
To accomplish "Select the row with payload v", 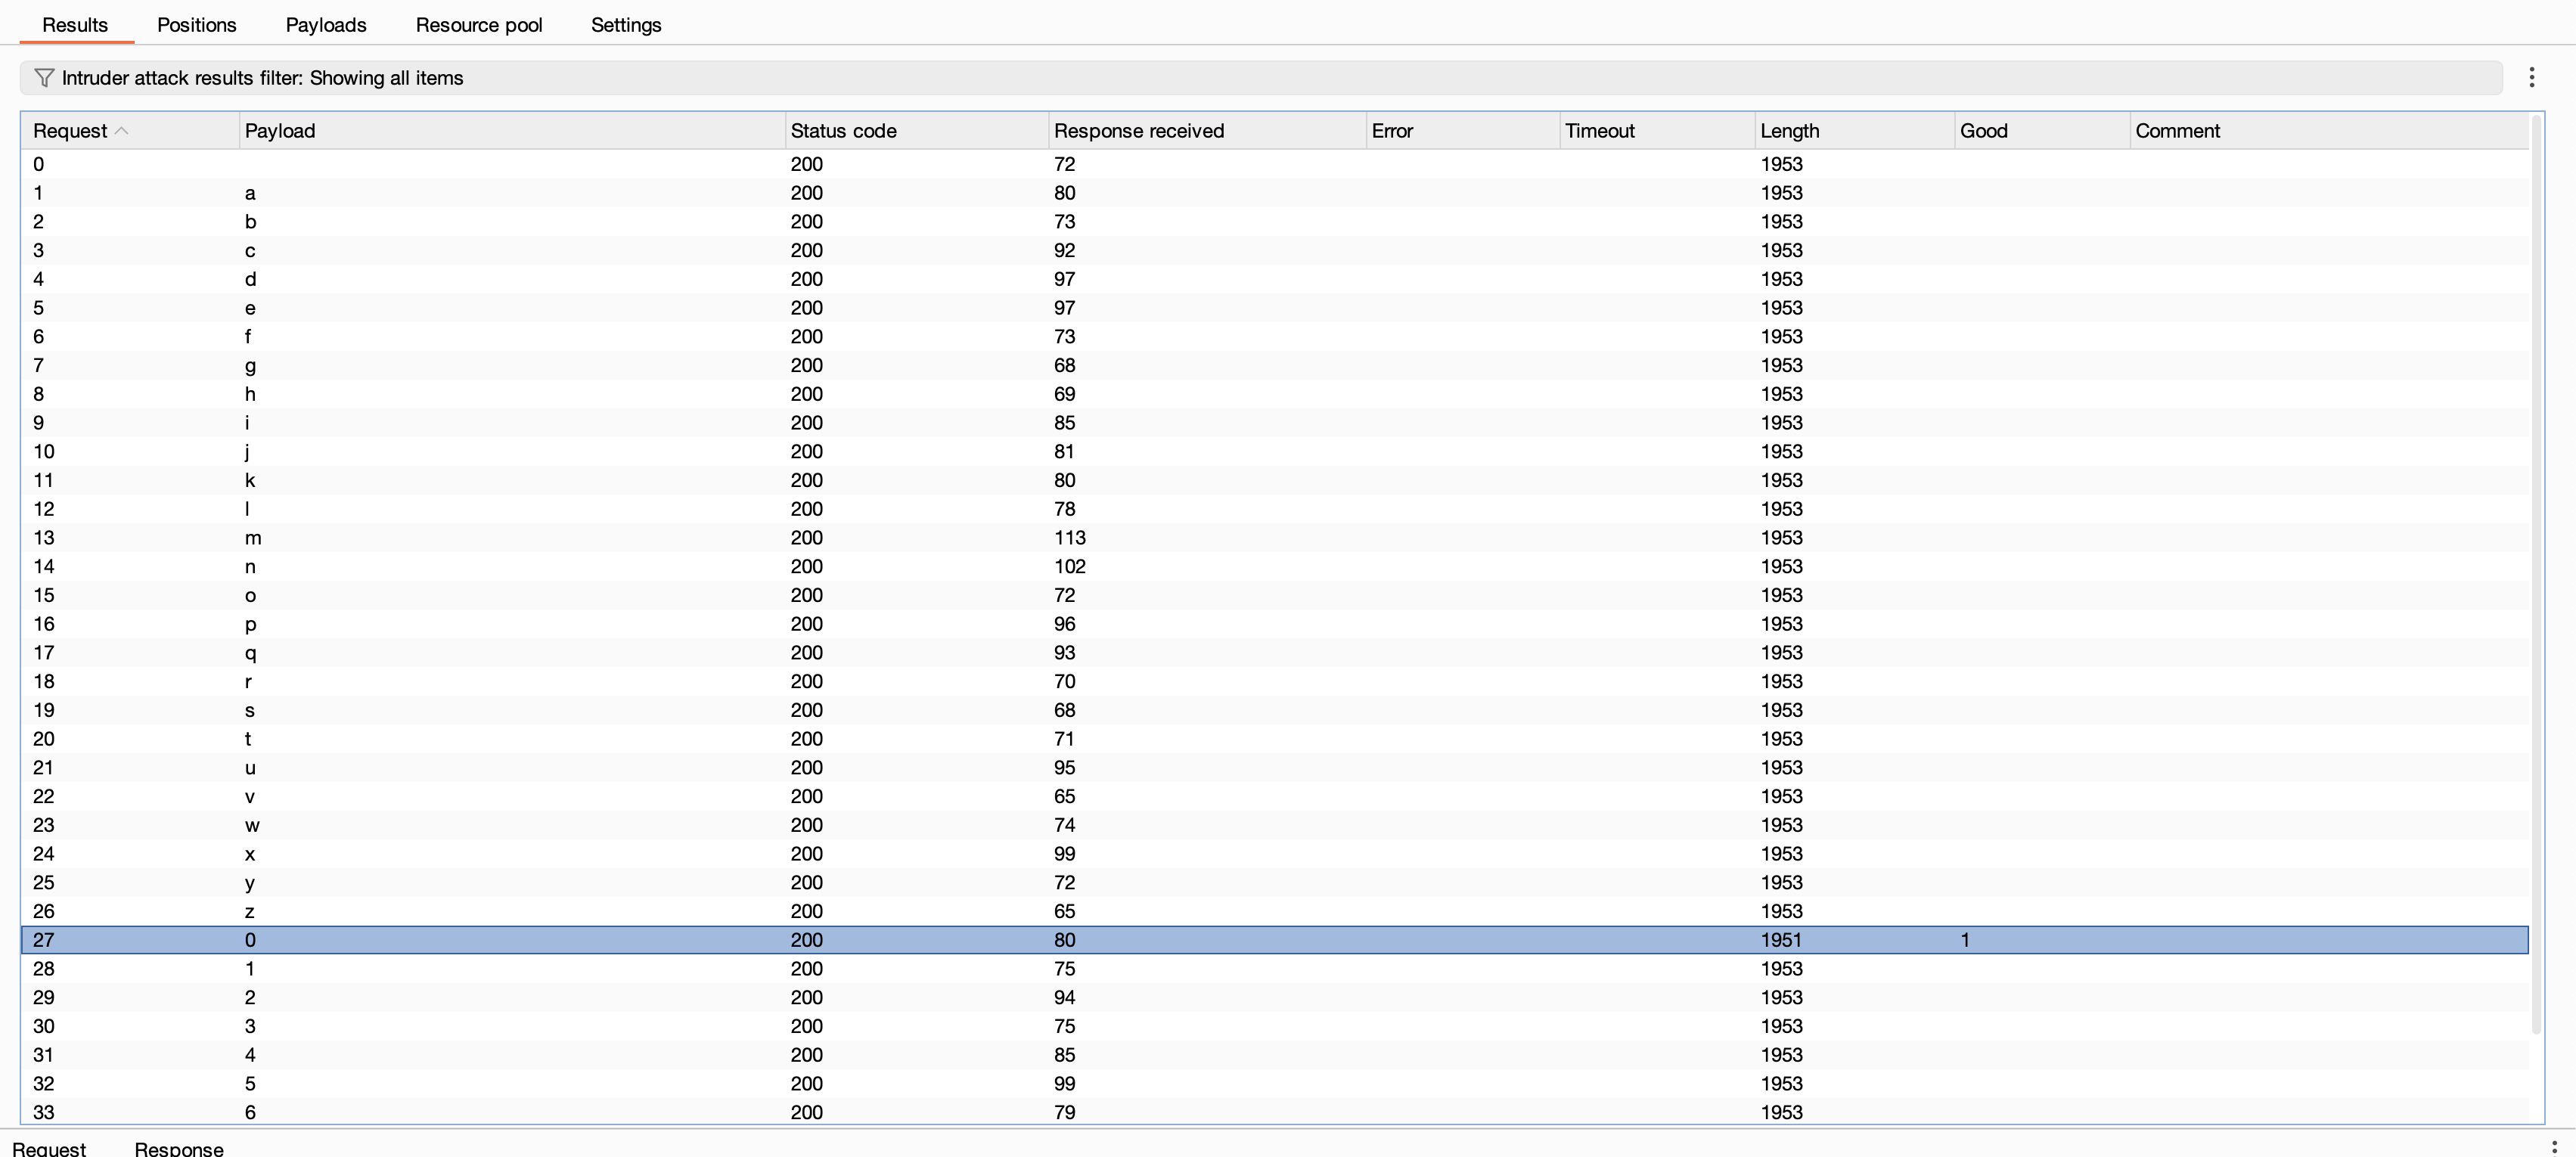I will (1275, 797).
